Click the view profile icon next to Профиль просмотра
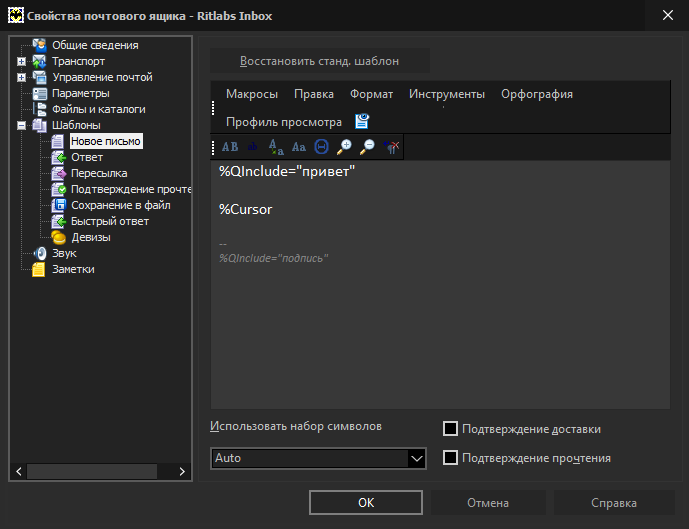 tap(362, 121)
